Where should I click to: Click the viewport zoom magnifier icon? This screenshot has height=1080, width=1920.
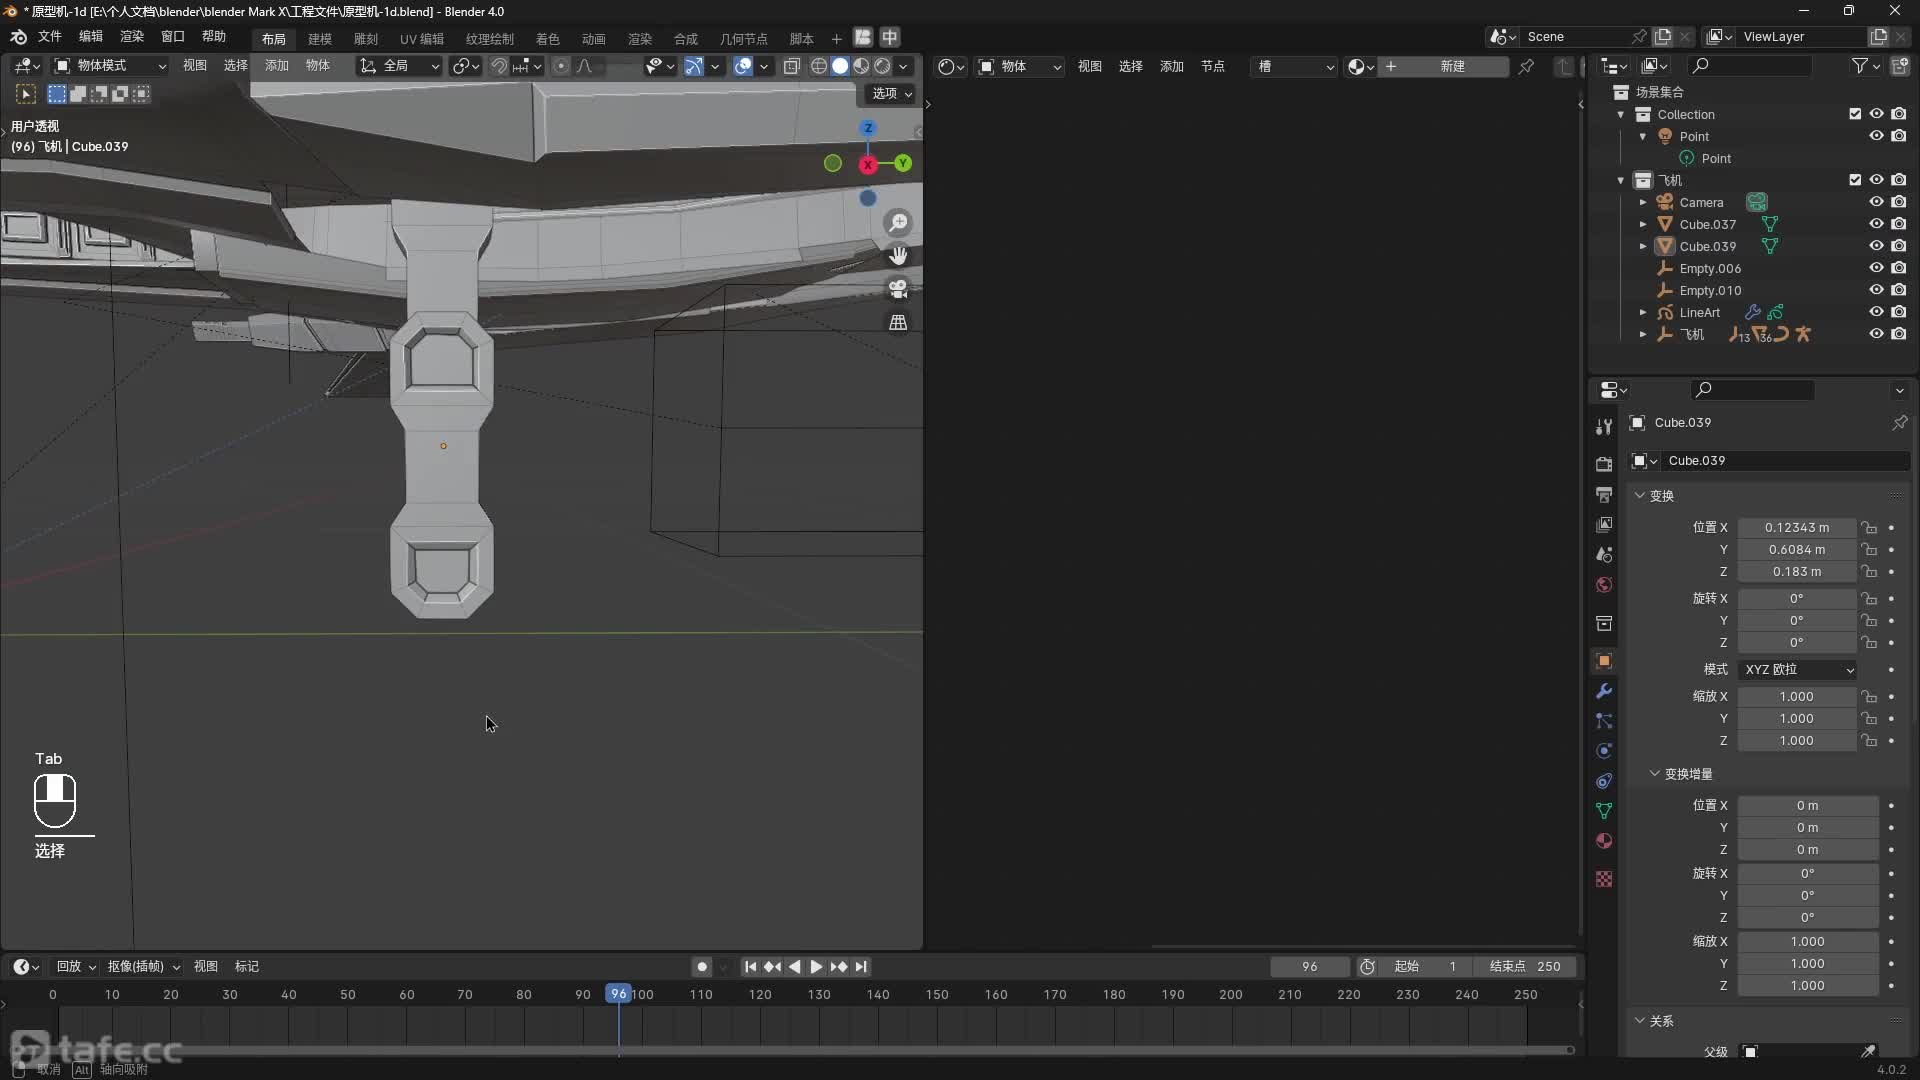point(898,222)
